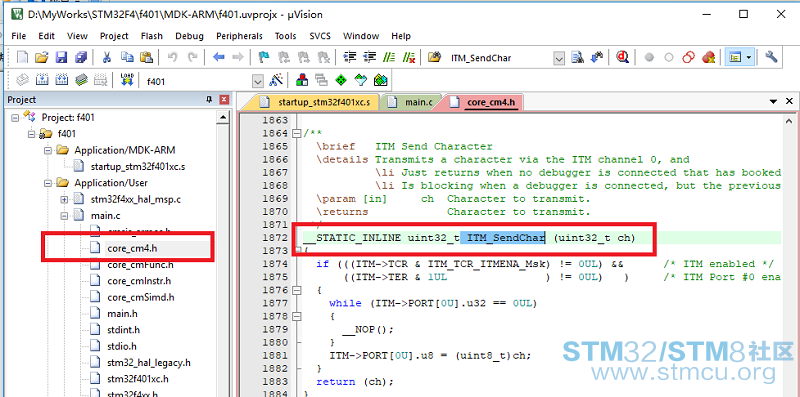Image resolution: width=800 pixels, height=397 pixels.
Task: Start incremental find icon with blue arrow
Action: click(x=597, y=57)
